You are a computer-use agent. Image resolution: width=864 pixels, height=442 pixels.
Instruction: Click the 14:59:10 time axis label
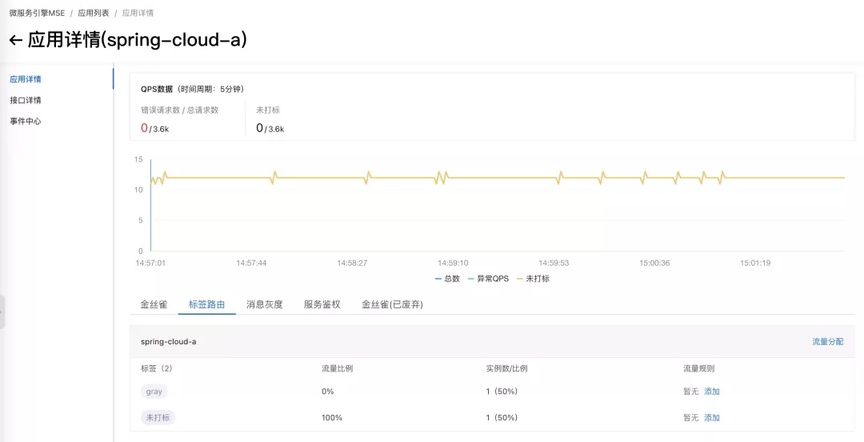[x=453, y=263]
